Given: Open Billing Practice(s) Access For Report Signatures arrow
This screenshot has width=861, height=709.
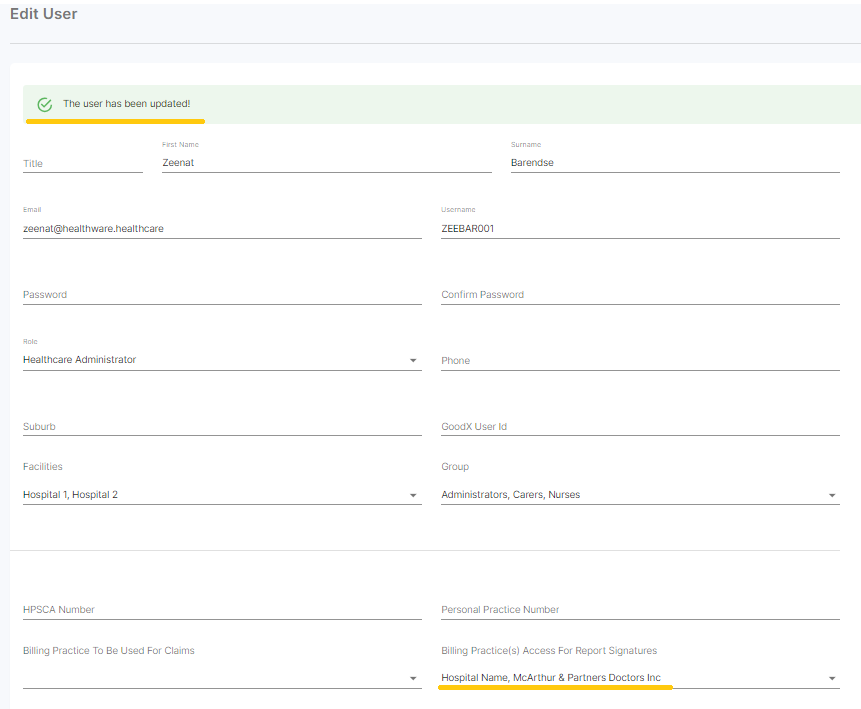Looking at the screenshot, I should coord(831,678).
